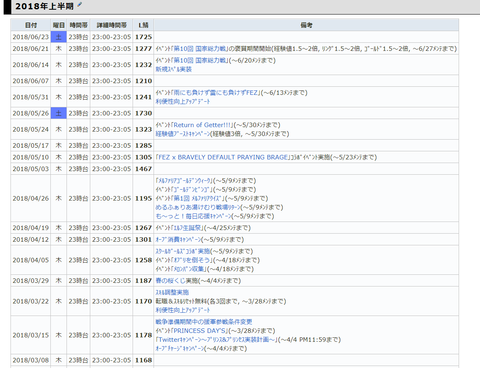Open FEZ x BRAVELY DEFAULT PRAYING BRAGE link

223,157
